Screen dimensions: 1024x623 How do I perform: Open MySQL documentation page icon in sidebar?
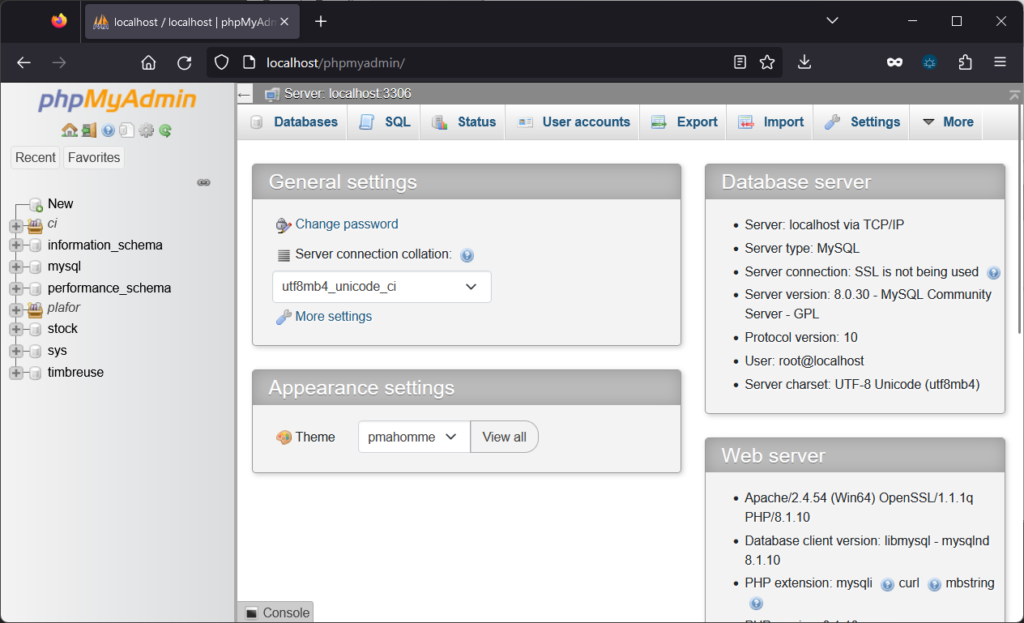[127, 130]
